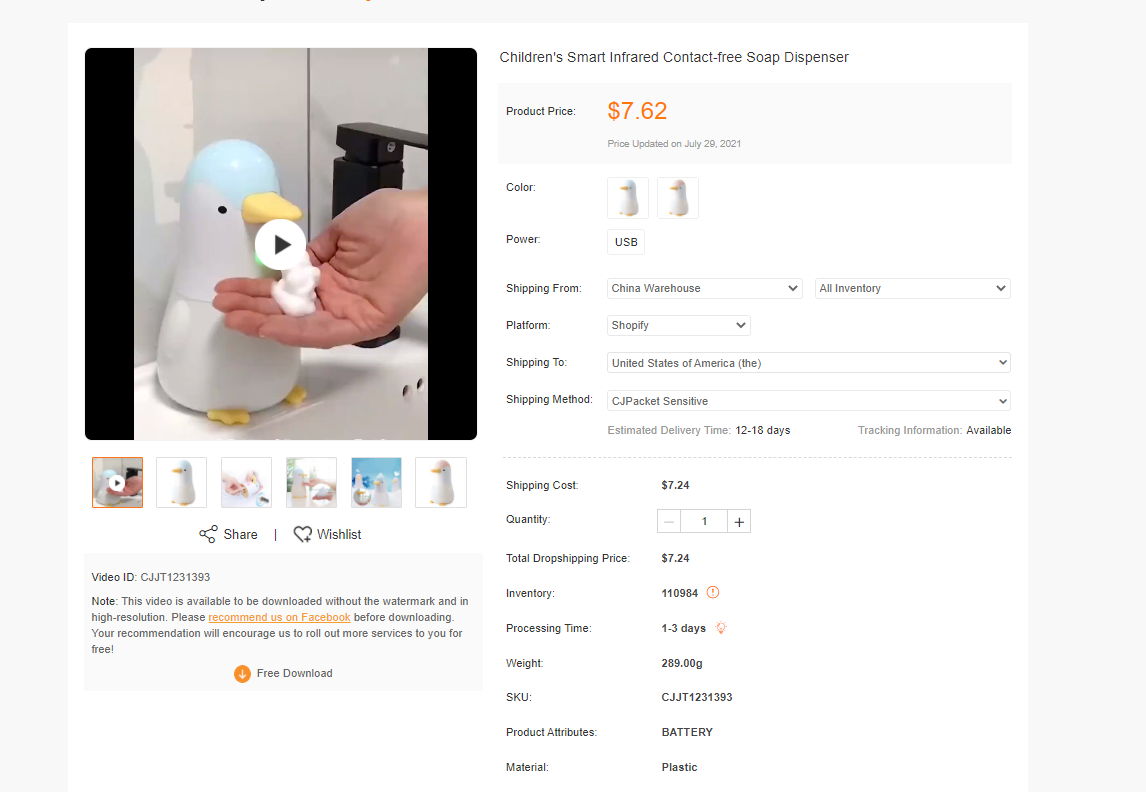This screenshot has width=1146, height=792.
Task: Open the recommend us on Facebook link
Action: tap(279, 617)
